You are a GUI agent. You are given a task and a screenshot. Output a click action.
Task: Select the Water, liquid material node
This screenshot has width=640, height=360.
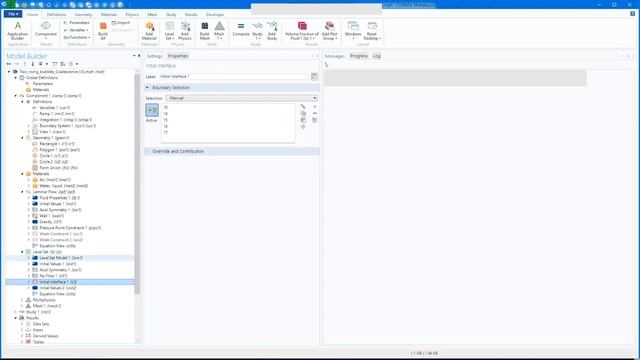click(x=60, y=186)
